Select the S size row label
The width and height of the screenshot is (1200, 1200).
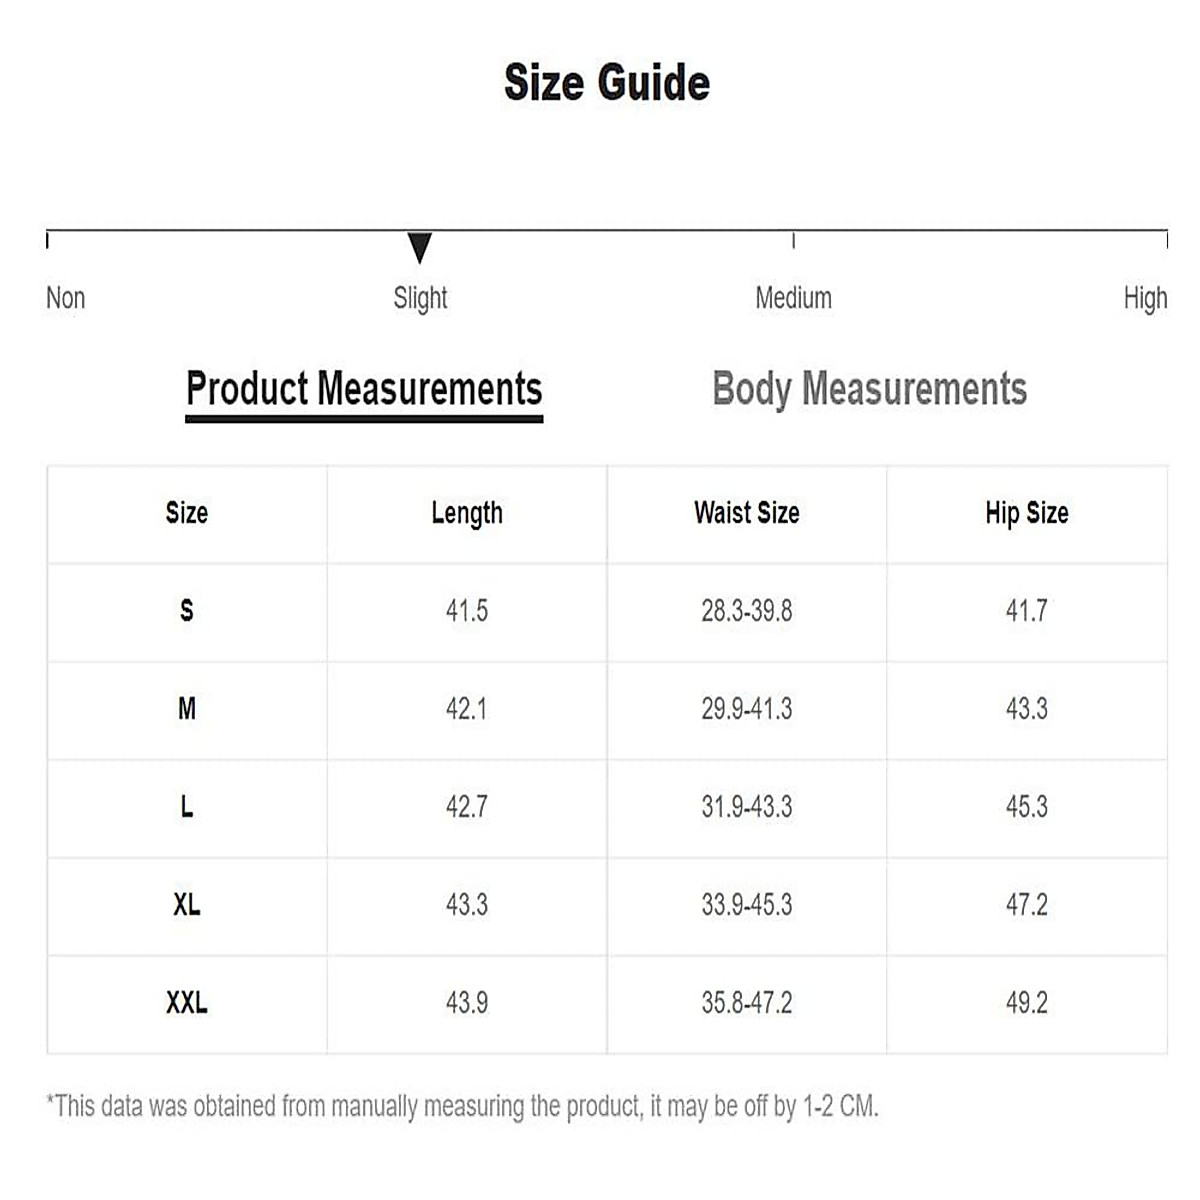click(x=187, y=610)
